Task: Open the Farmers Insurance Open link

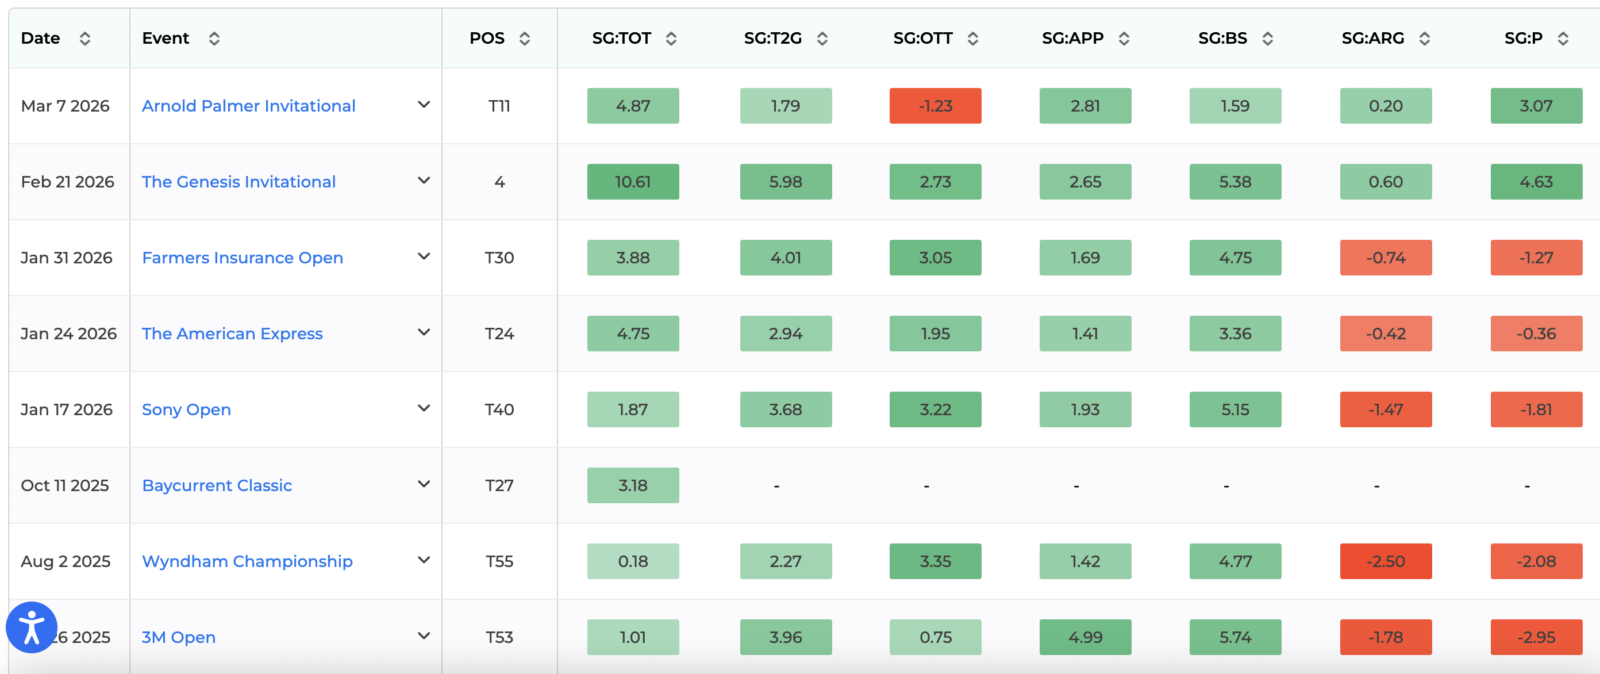Action: point(242,258)
